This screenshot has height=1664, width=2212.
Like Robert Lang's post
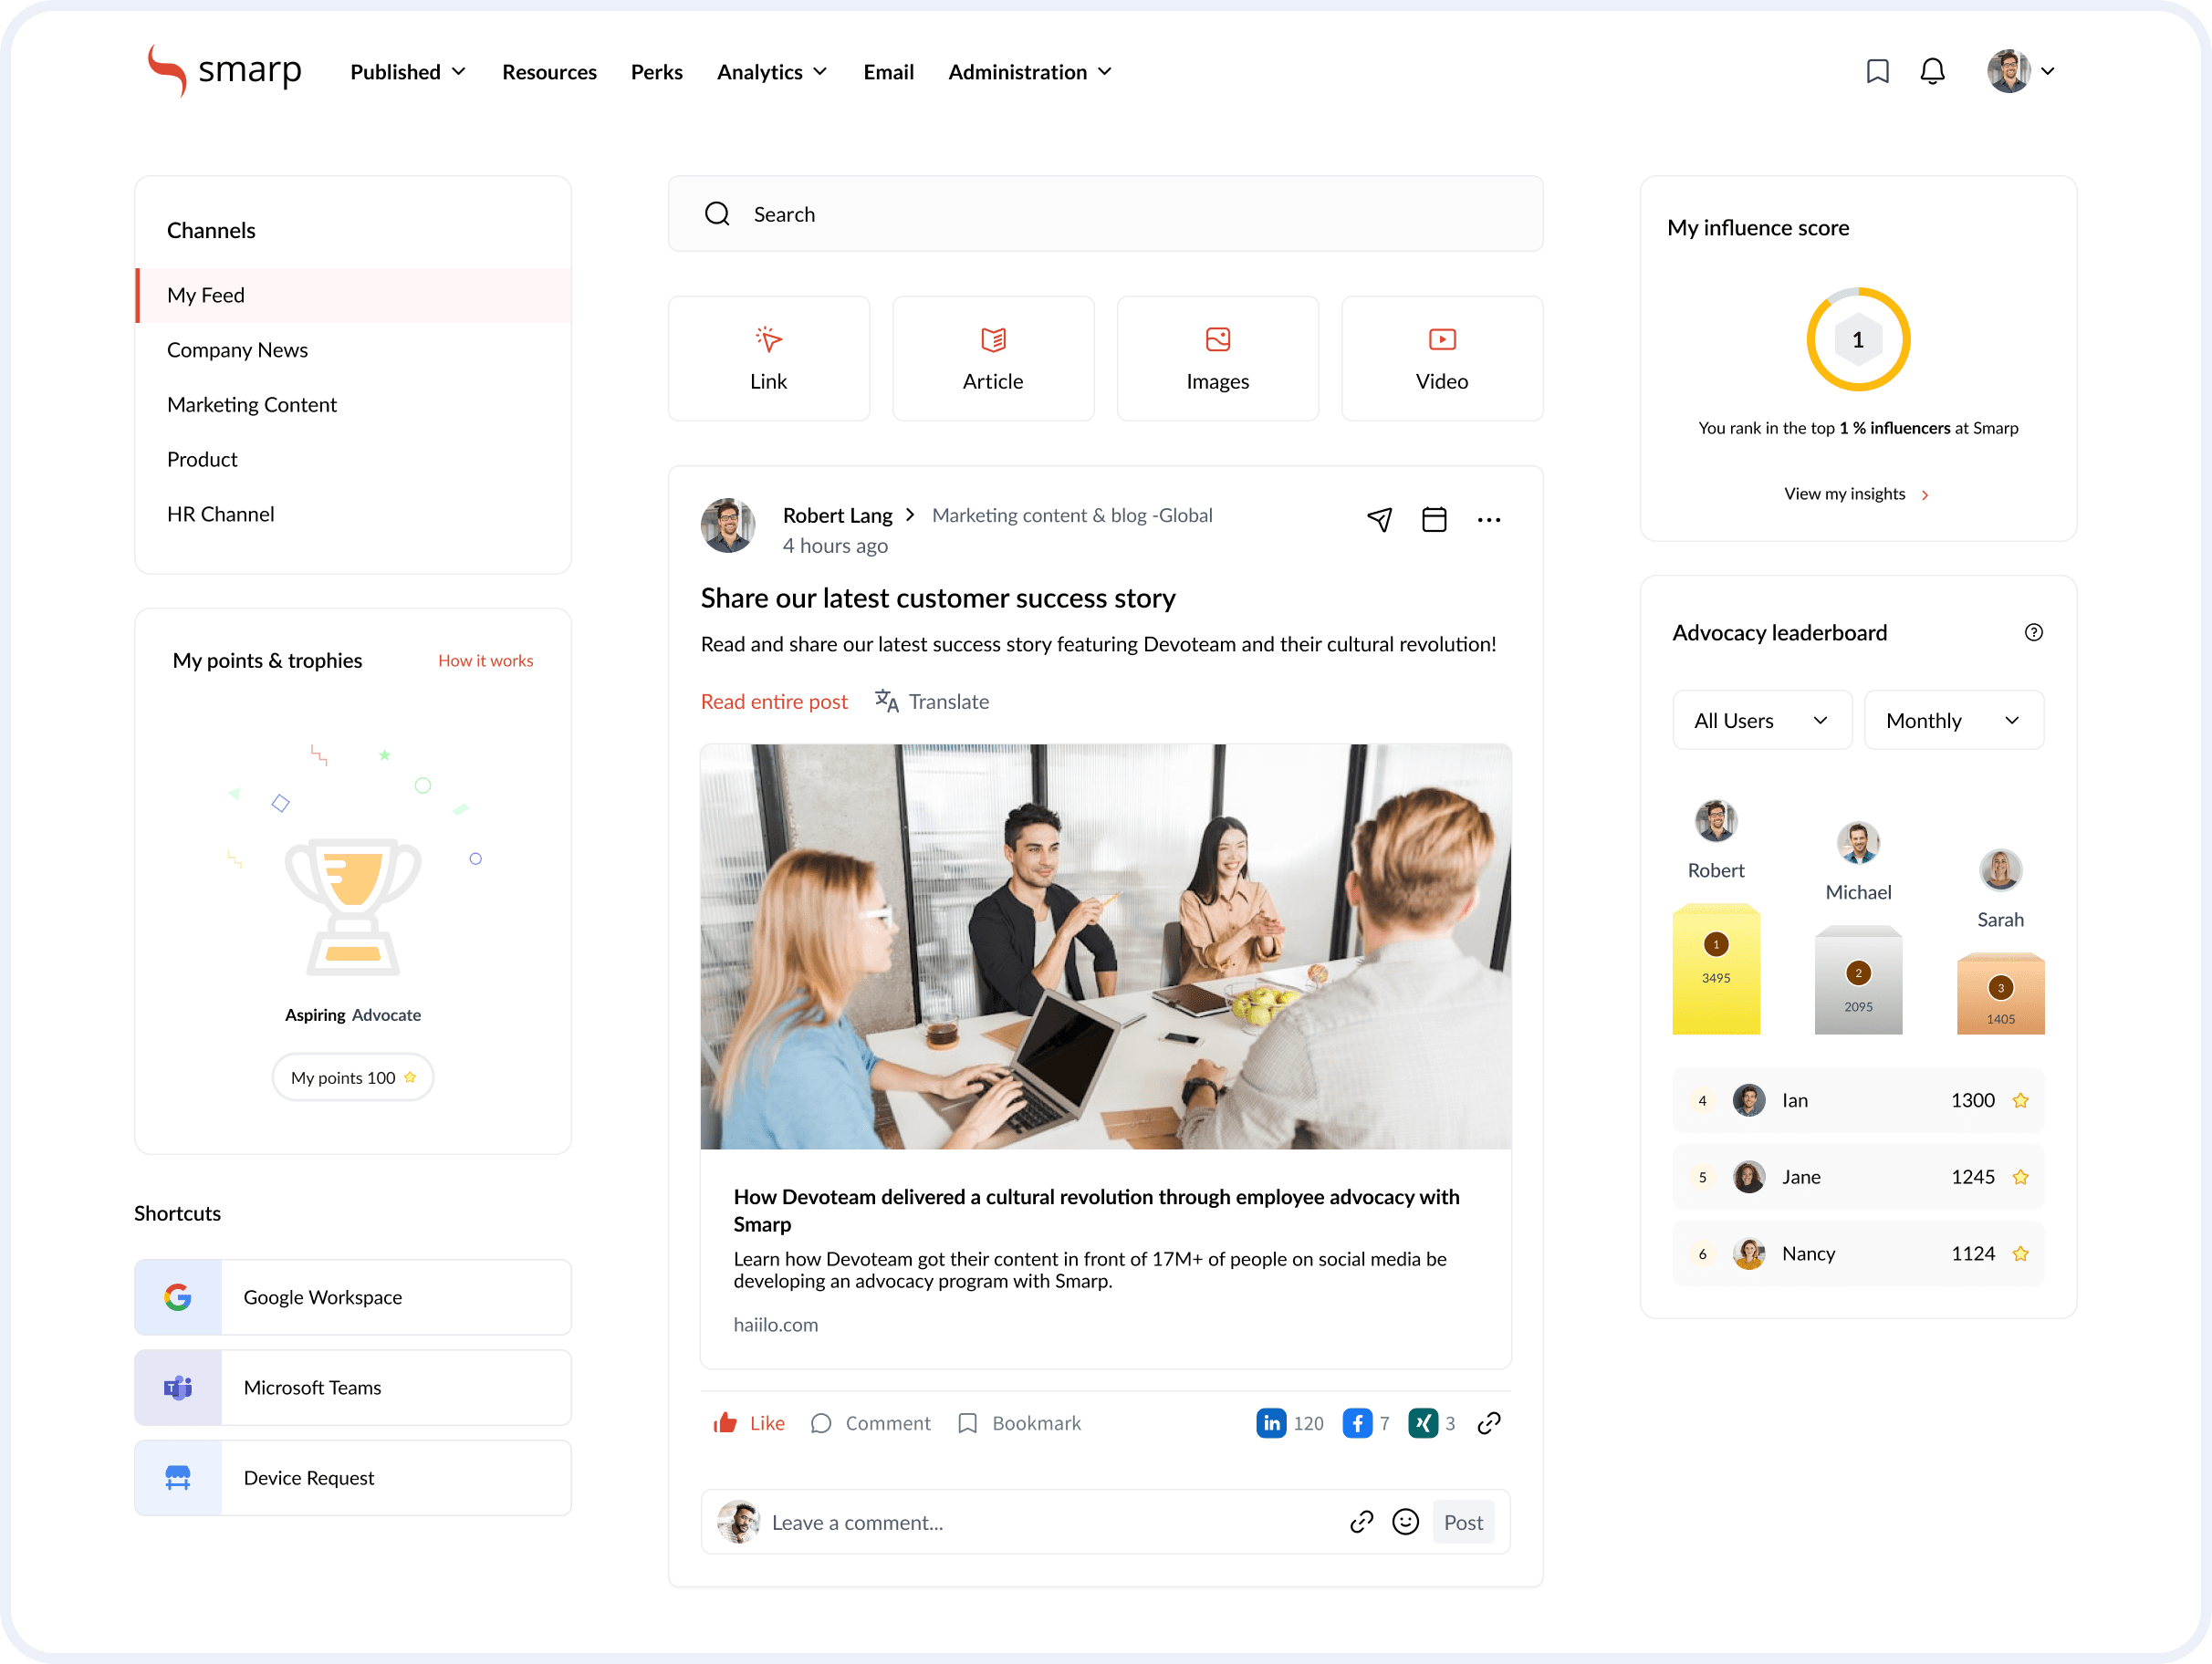(x=748, y=1422)
